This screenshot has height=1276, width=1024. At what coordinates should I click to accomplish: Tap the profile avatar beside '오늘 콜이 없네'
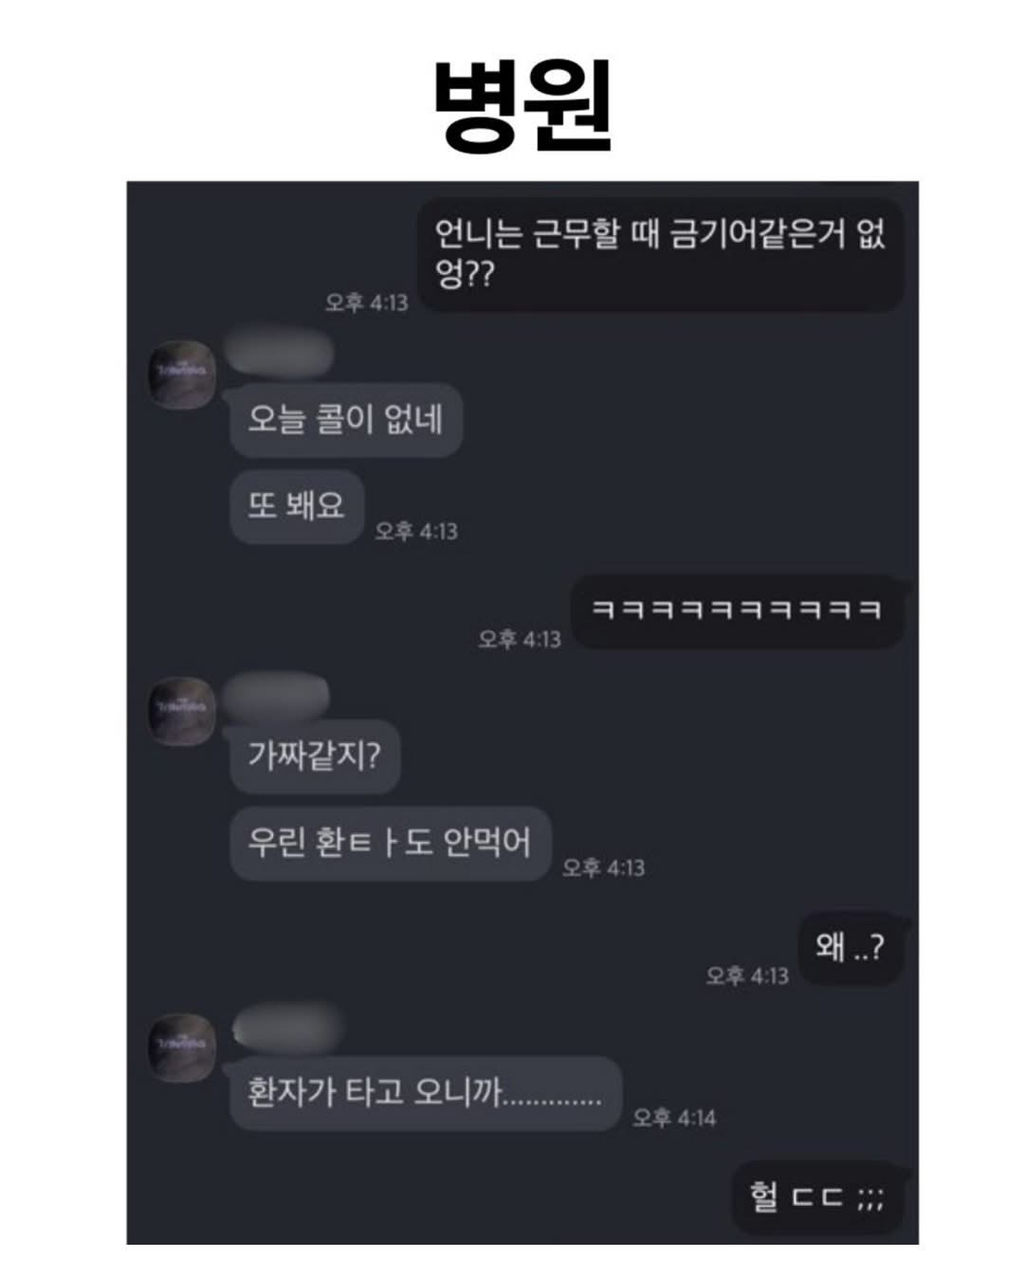click(182, 375)
